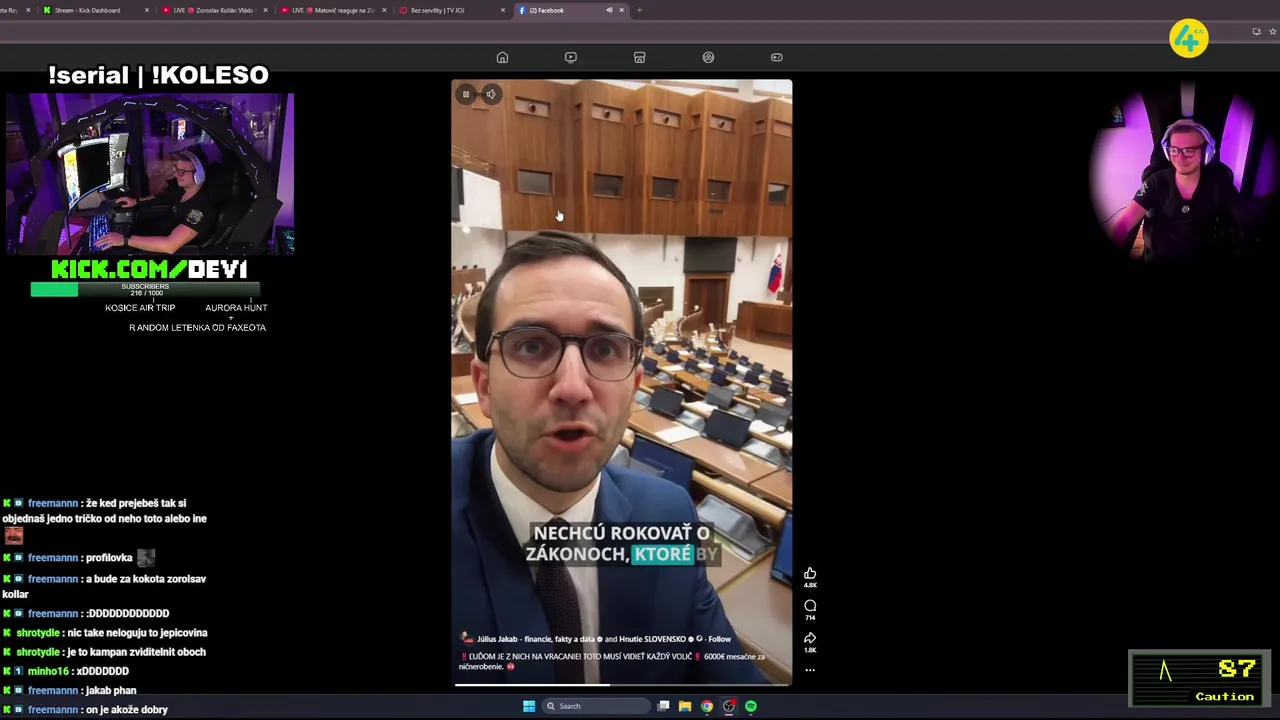Click the reel caption about 6000€ mesačne
Viewport: 1280px width, 720px height.
[x=612, y=661]
